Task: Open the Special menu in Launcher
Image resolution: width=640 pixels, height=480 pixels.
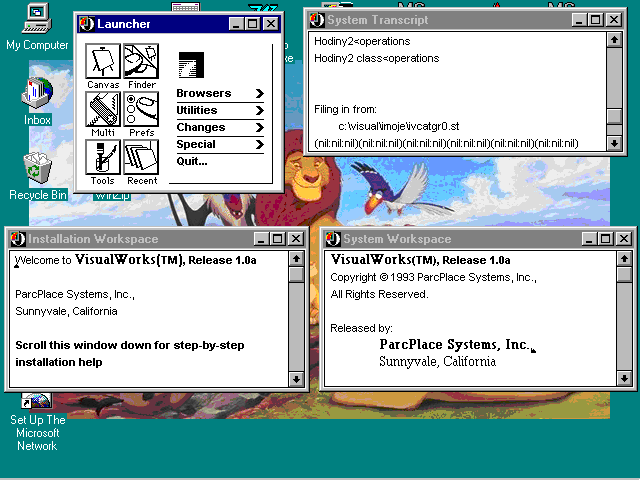Action: pos(220,144)
